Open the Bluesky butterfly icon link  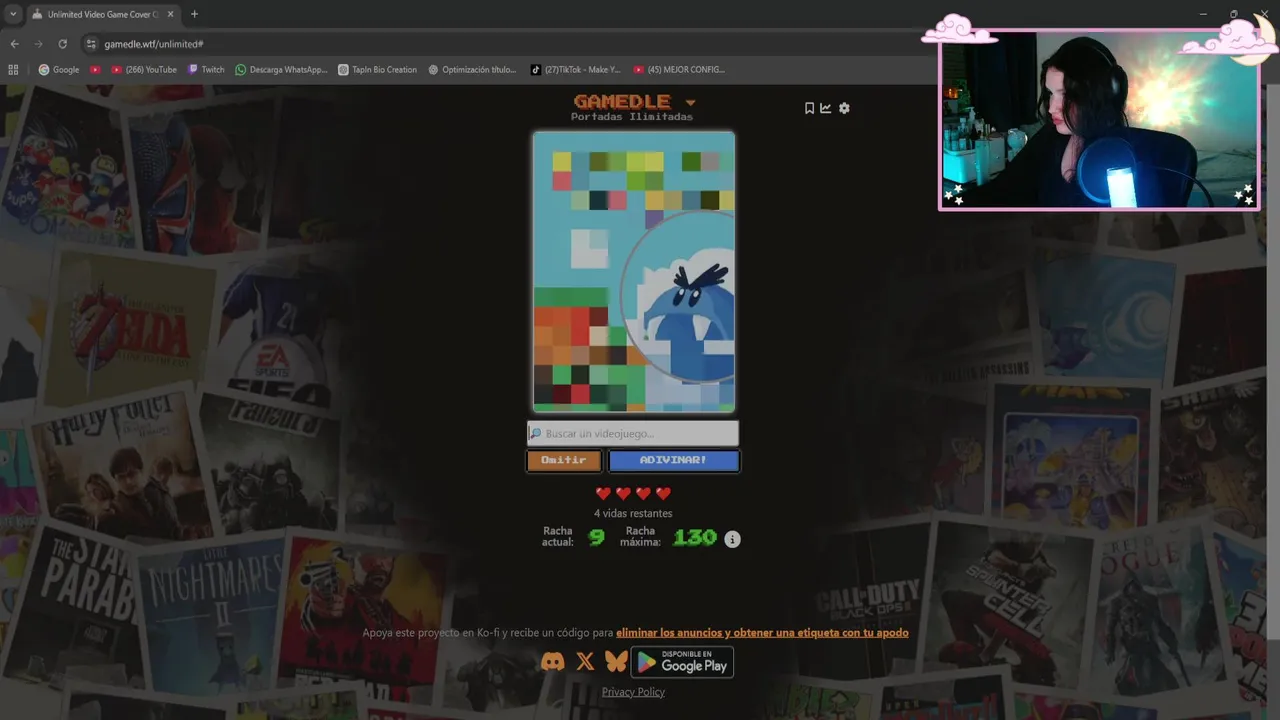point(616,661)
